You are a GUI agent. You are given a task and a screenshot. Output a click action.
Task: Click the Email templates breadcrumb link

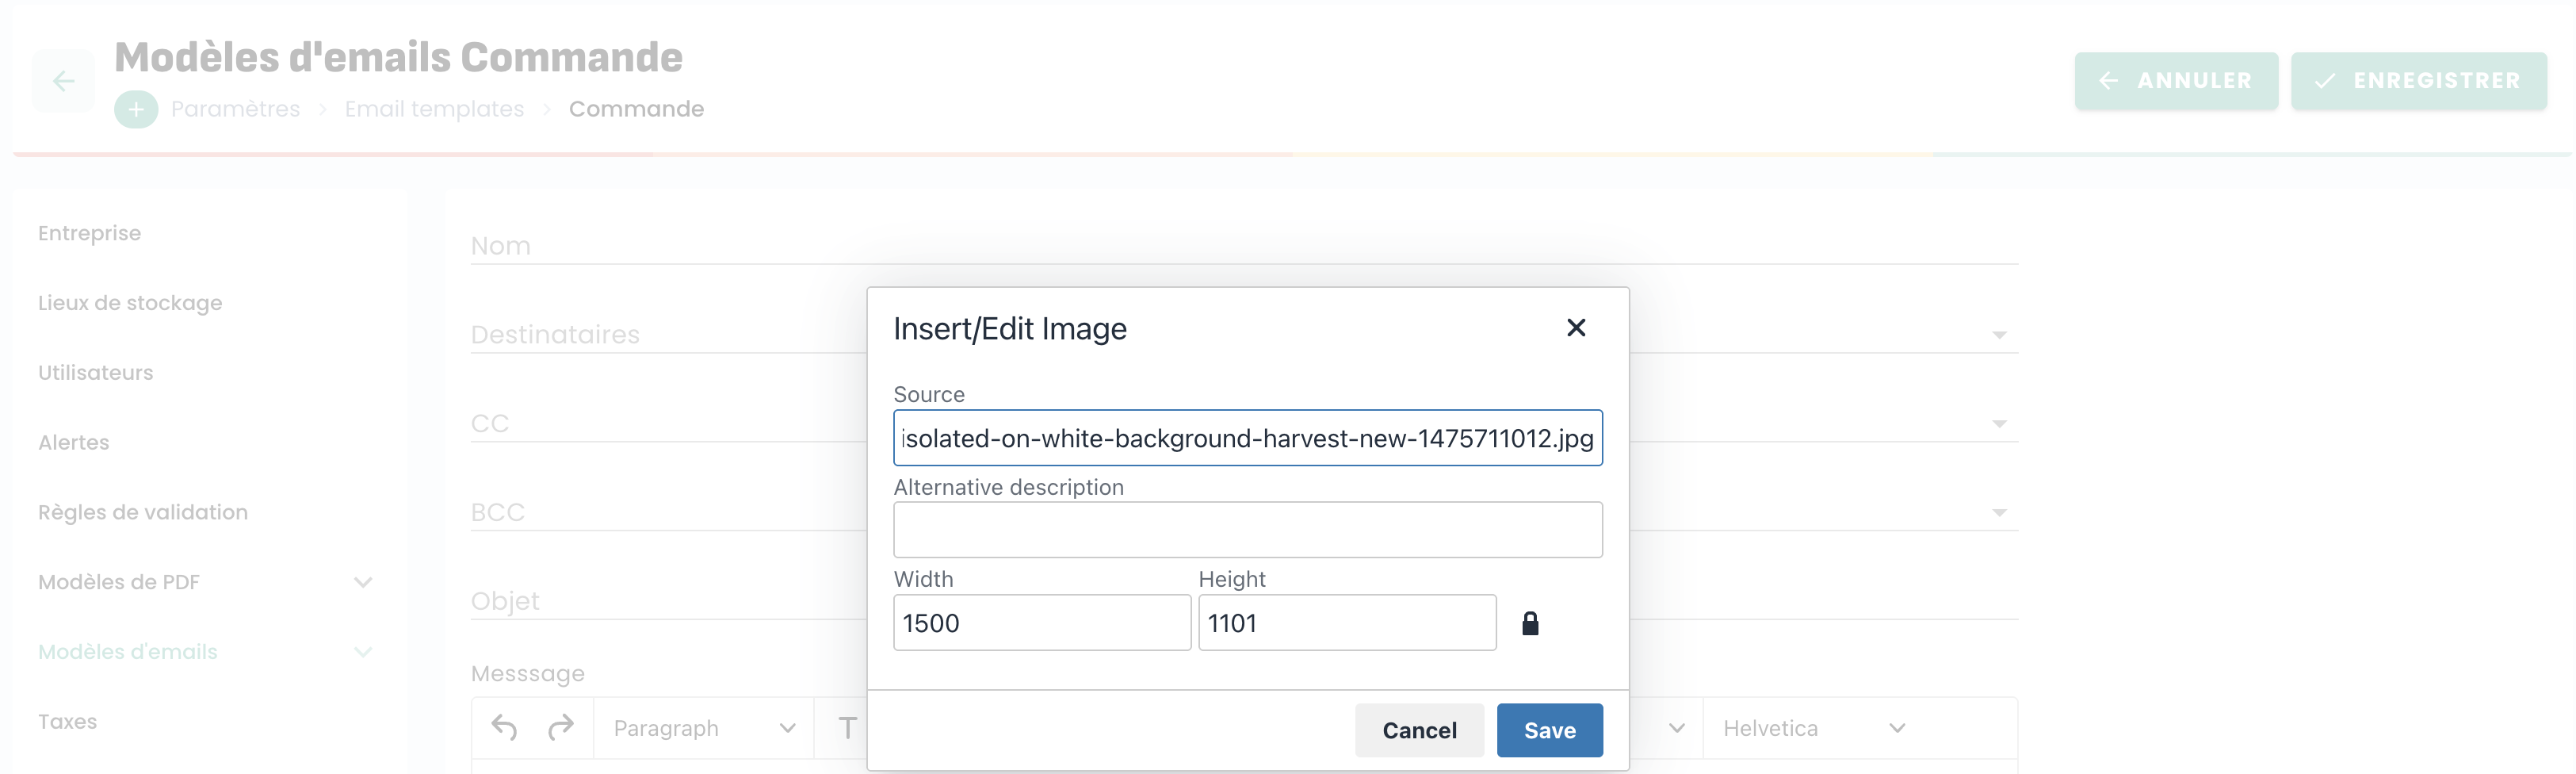tap(434, 109)
